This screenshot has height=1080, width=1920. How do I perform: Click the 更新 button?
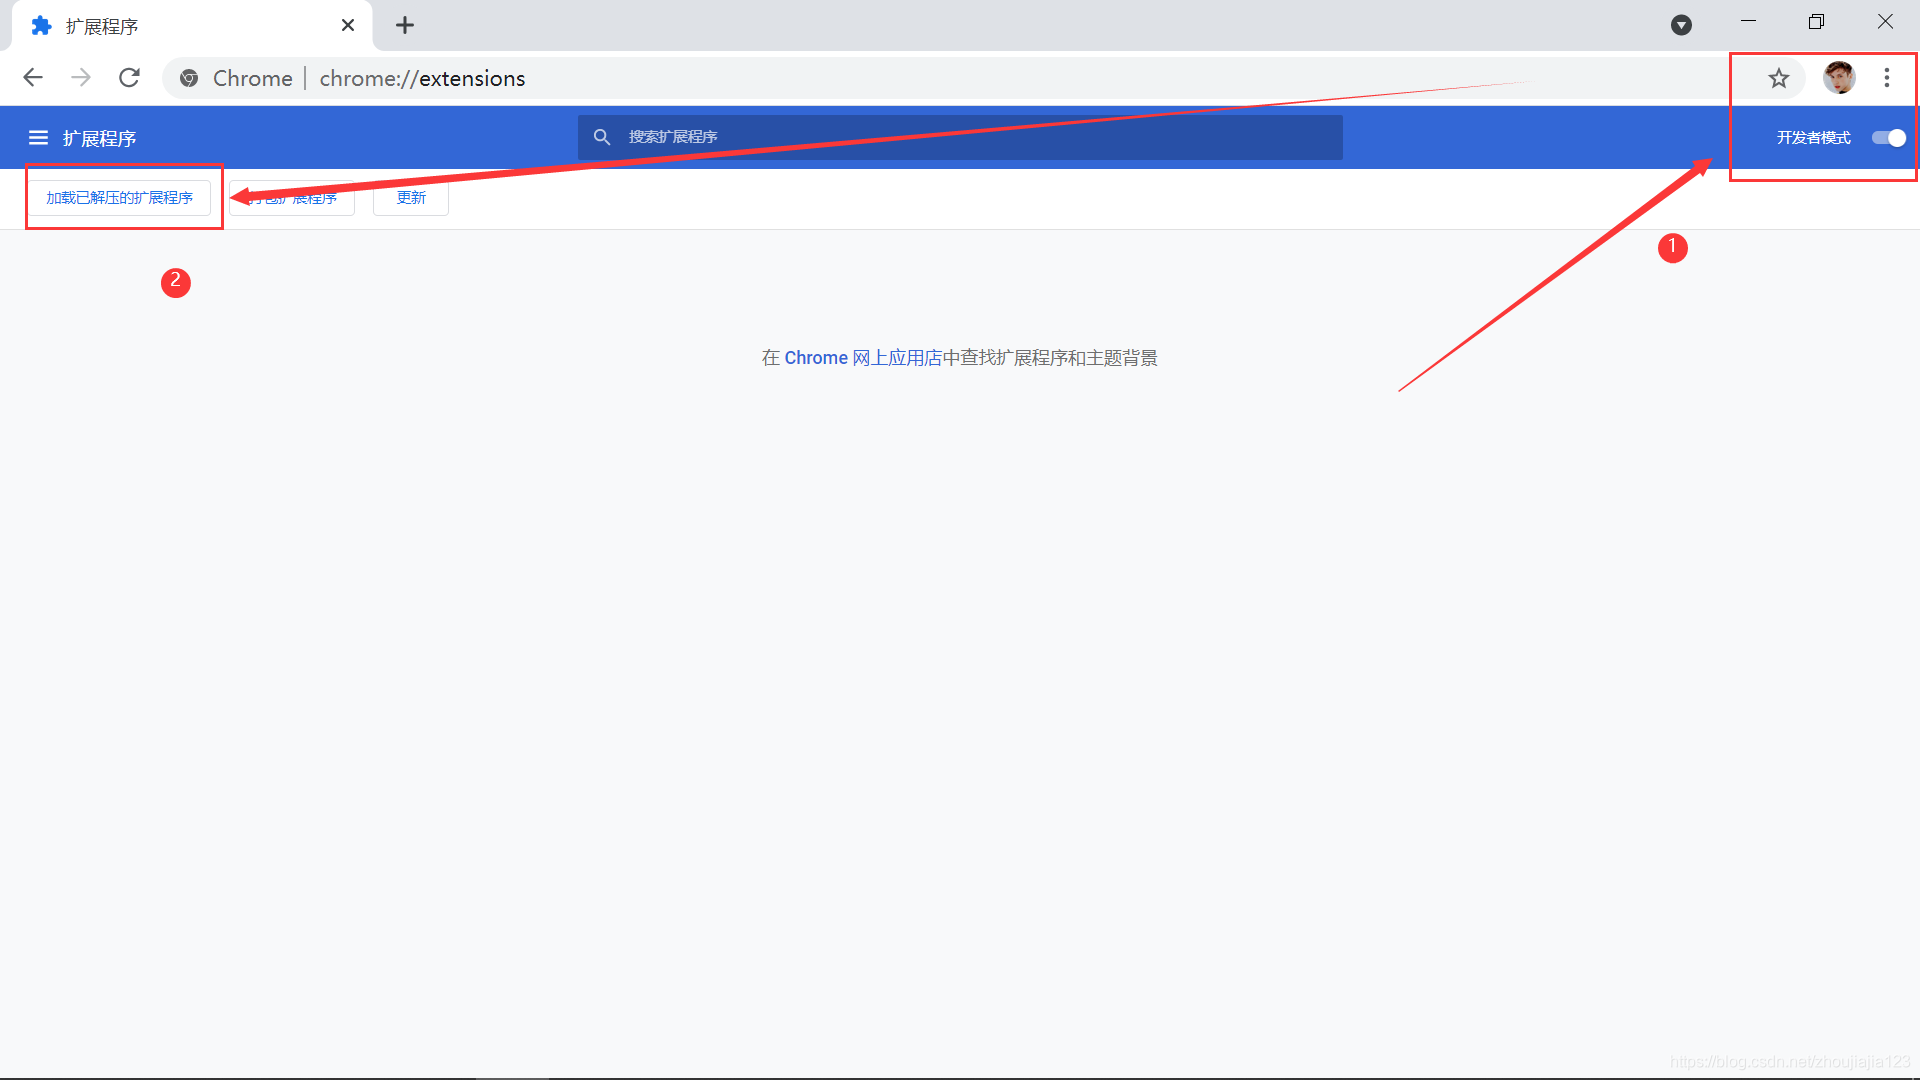click(x=411, y=198)
